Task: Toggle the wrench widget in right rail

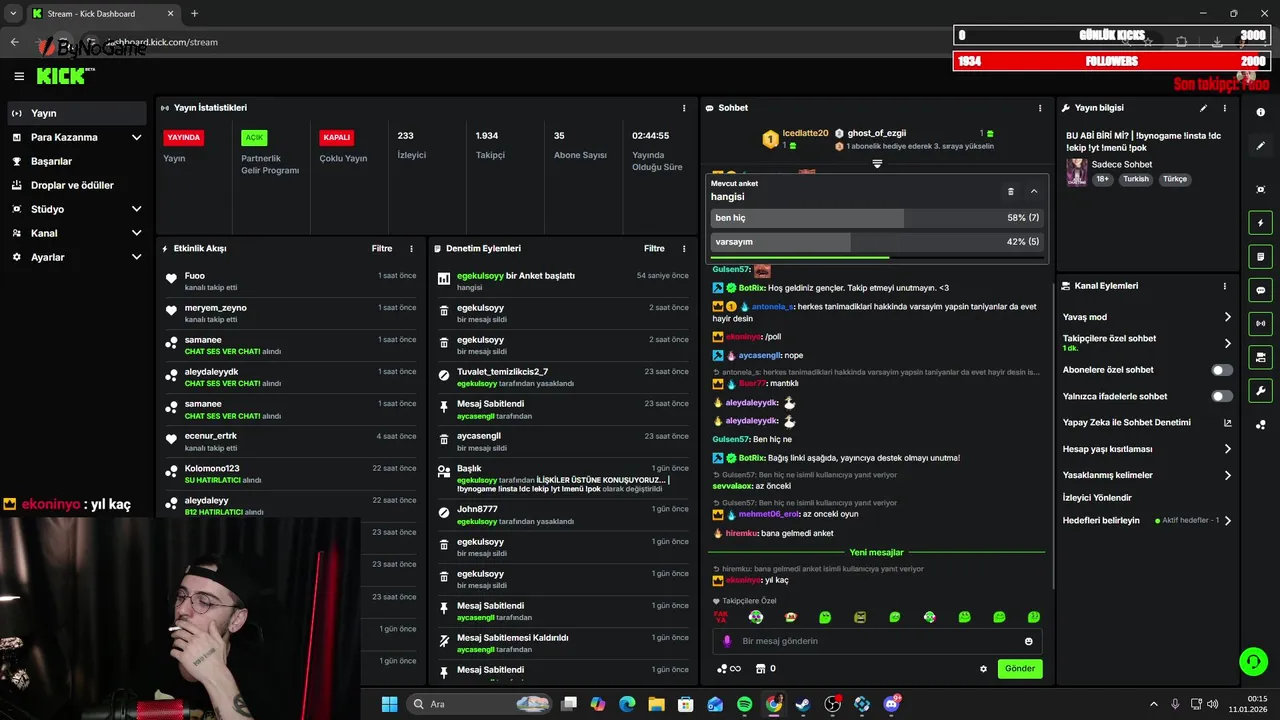Action: click(1260, 390)
